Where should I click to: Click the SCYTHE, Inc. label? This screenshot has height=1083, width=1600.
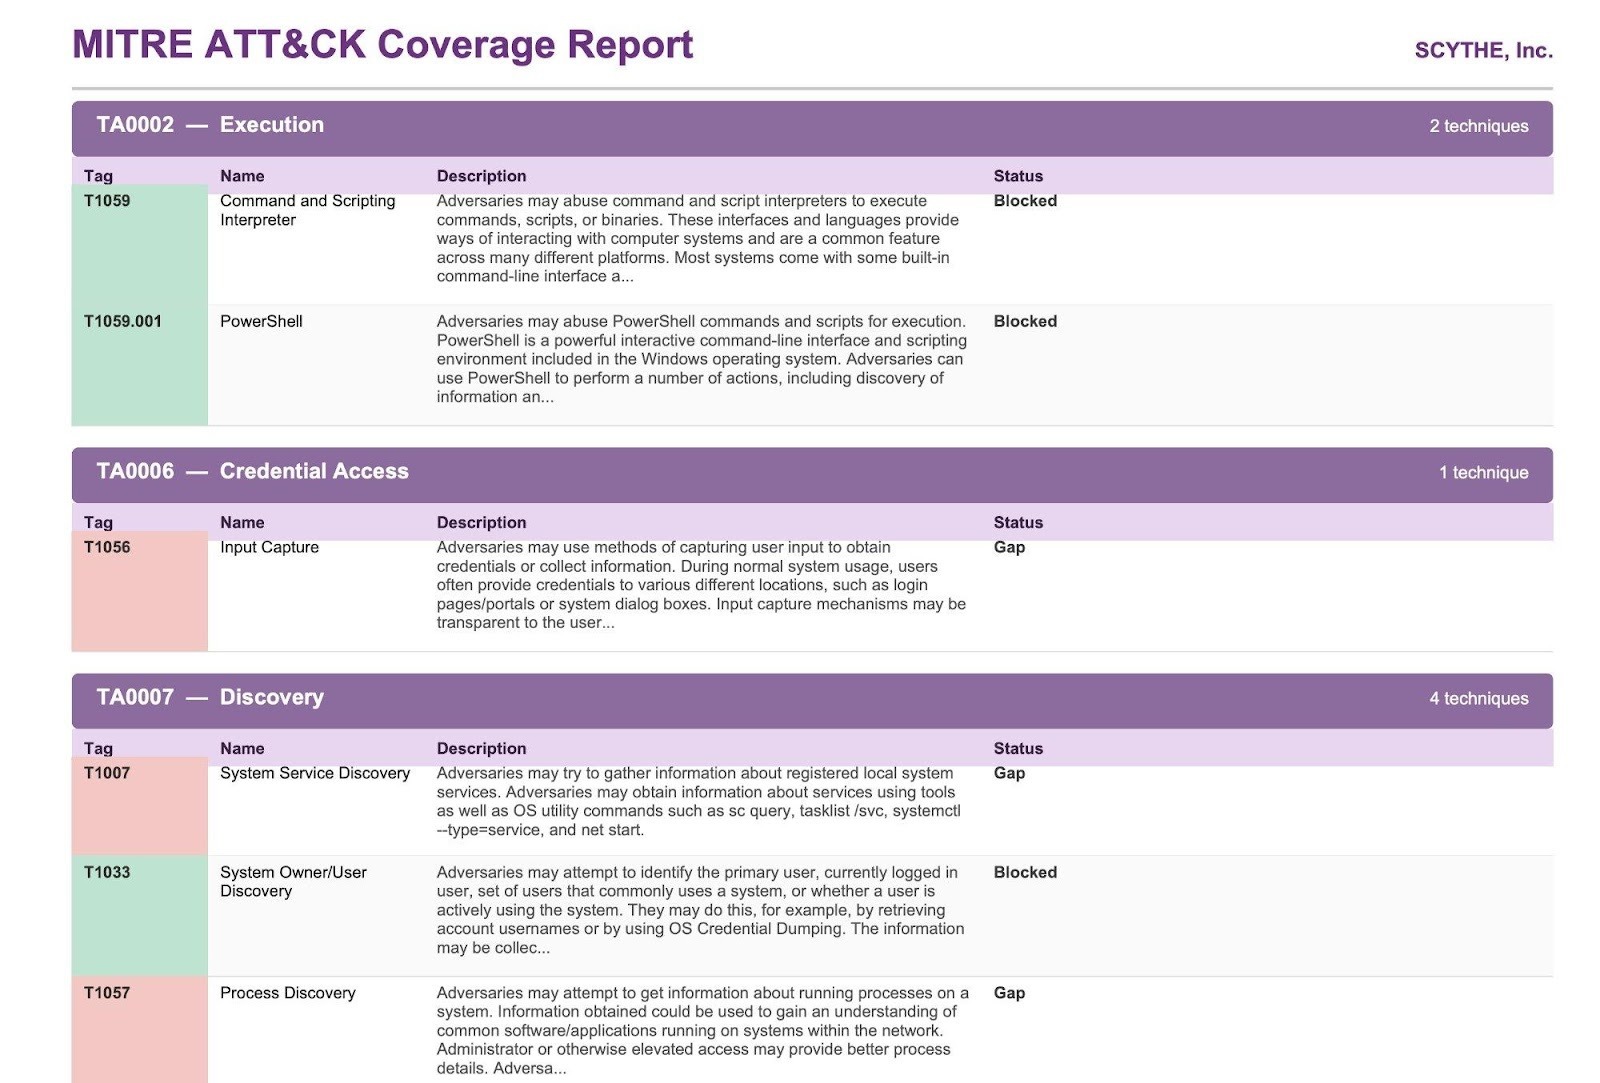click(x=1482, y=51)
